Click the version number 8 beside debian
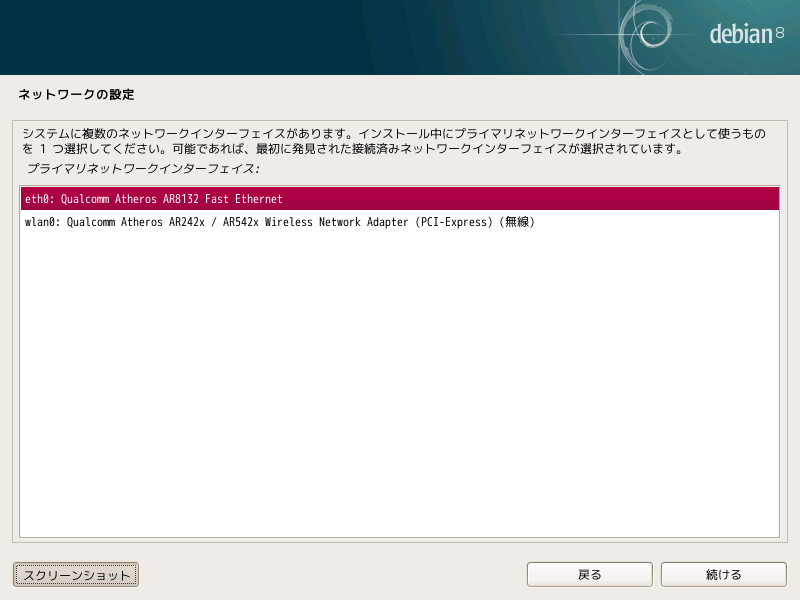Image resolution: width=800 pixels, height=600 pixels. click(780, 35)
